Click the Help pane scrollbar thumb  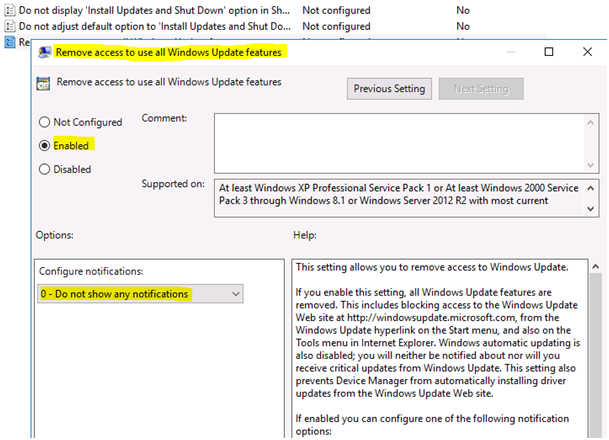tap(595, 355)
